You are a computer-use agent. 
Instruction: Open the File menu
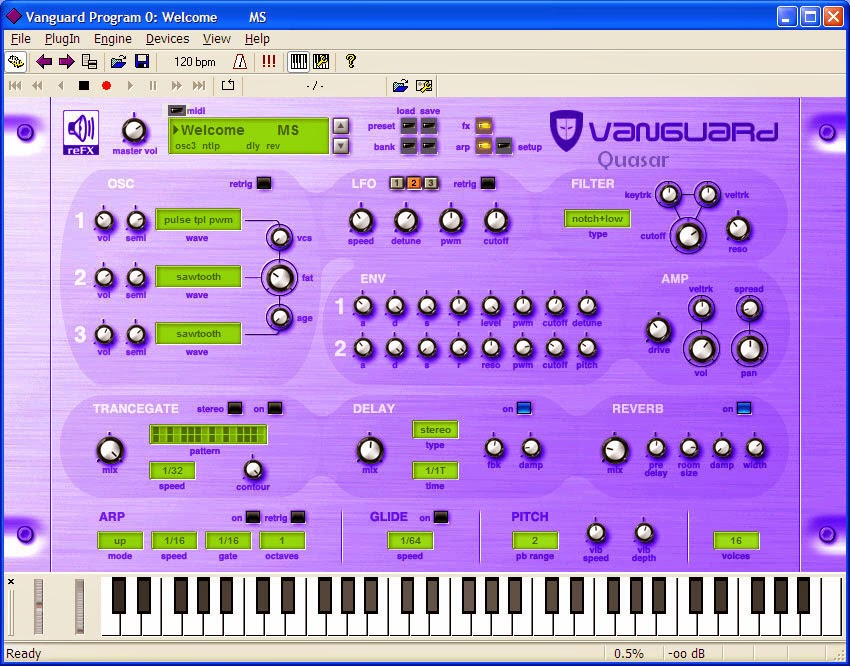coord(21,39)
